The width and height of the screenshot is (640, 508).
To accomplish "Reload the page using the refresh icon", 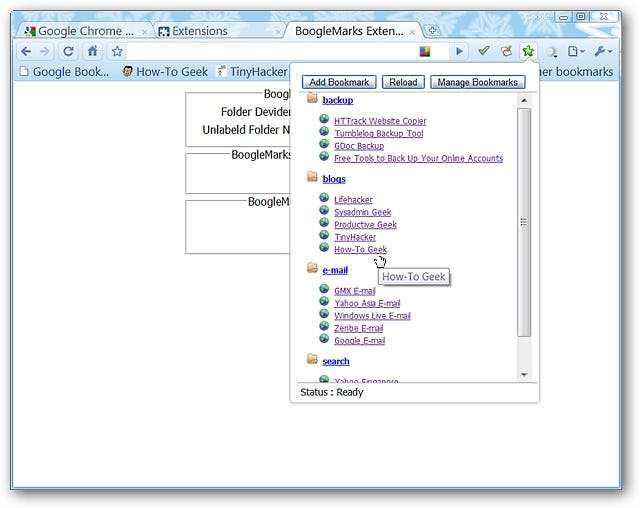I will [69, 51].
